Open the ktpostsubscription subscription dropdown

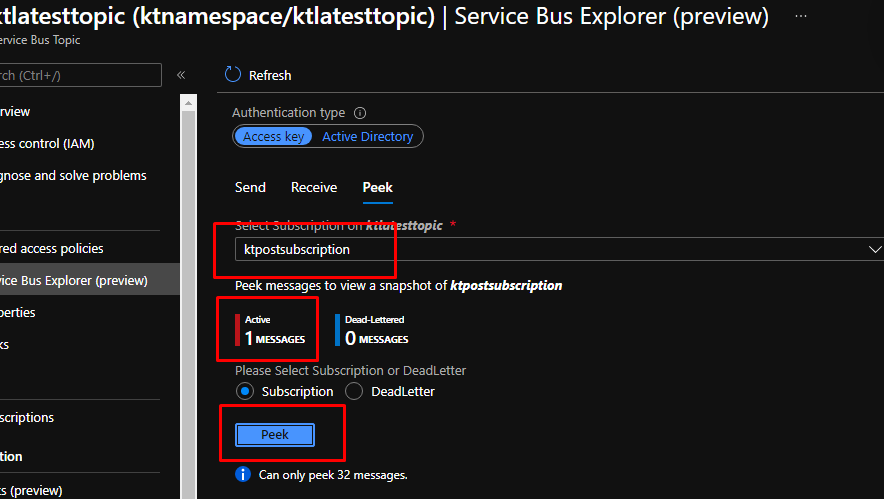pos(550,249)
